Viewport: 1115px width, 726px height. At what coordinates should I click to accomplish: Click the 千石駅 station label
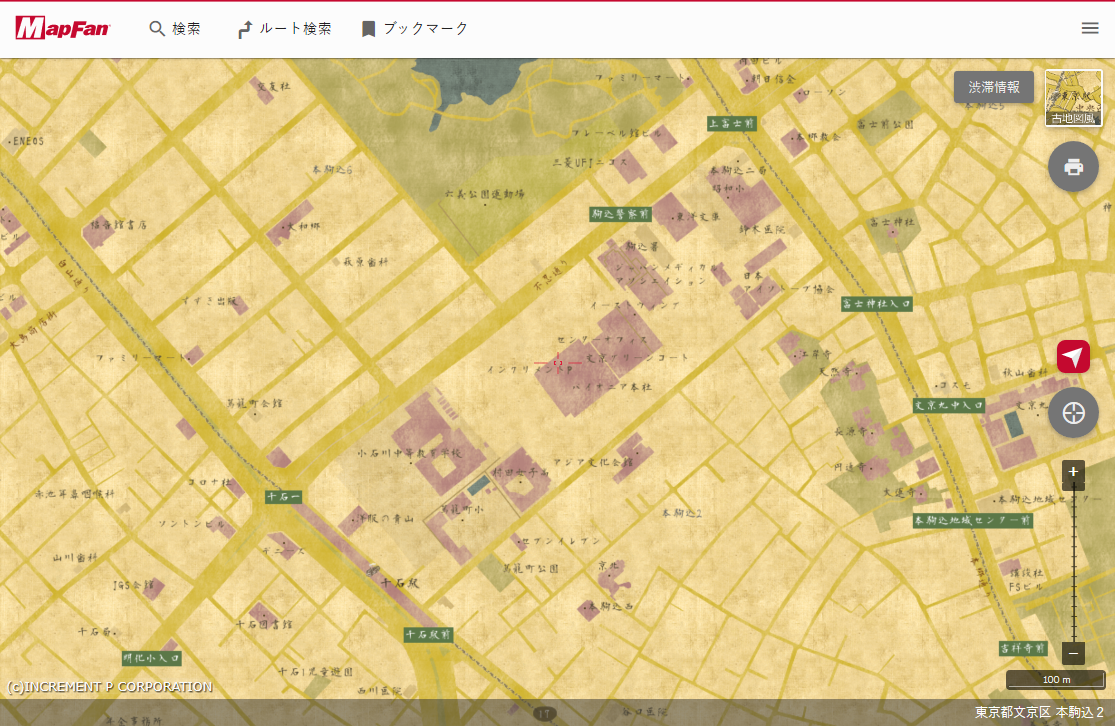(x=400, y=583)
